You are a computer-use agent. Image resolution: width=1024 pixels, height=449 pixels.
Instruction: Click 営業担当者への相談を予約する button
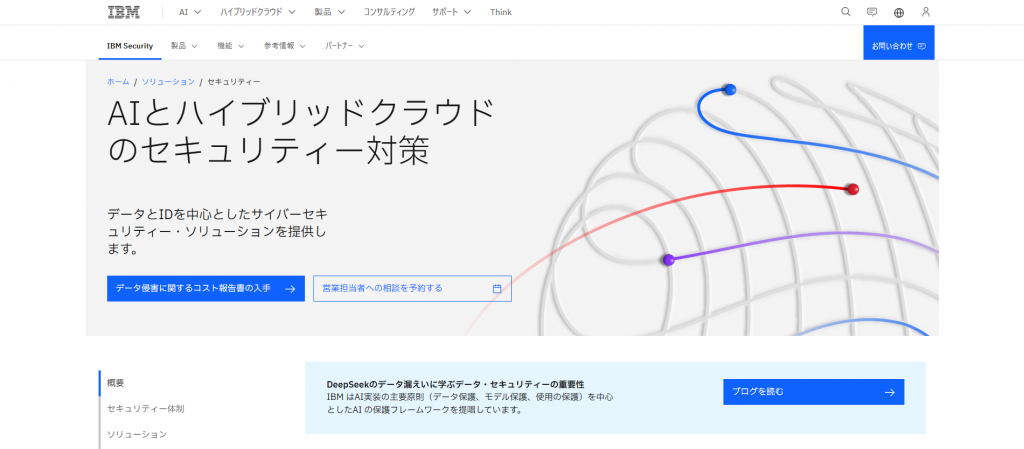click(x=412, y=288)
